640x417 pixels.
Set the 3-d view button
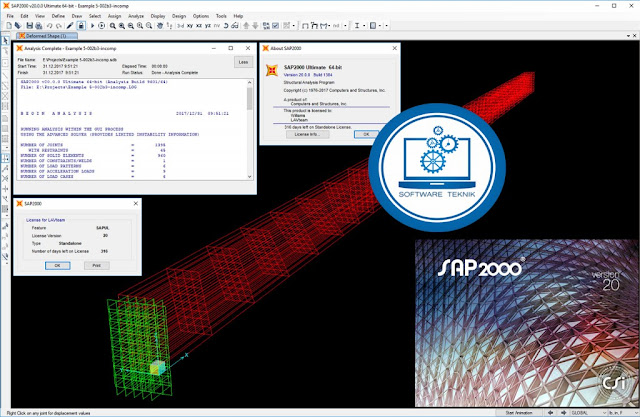pyautogui.click(x=180, y=26)
